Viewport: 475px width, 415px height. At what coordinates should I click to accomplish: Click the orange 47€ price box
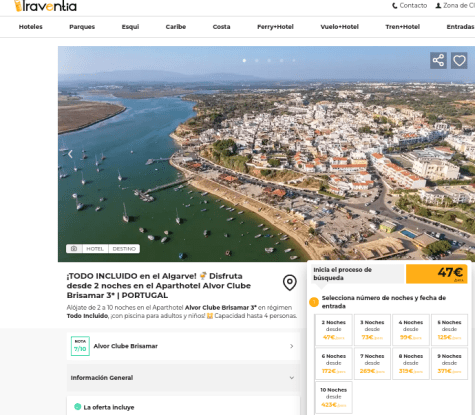[437, 274]
